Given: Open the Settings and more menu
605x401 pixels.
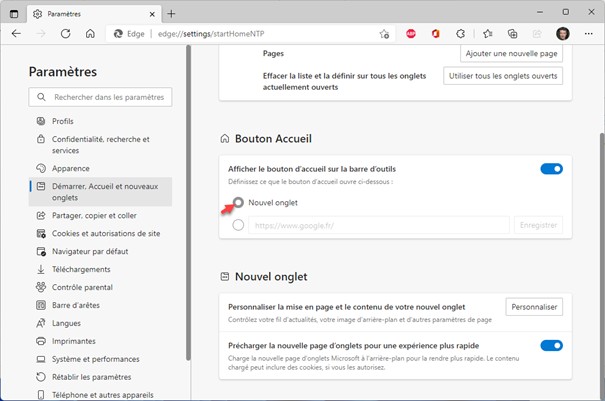Looking at the screenshot, I should (x=588, y=34).
